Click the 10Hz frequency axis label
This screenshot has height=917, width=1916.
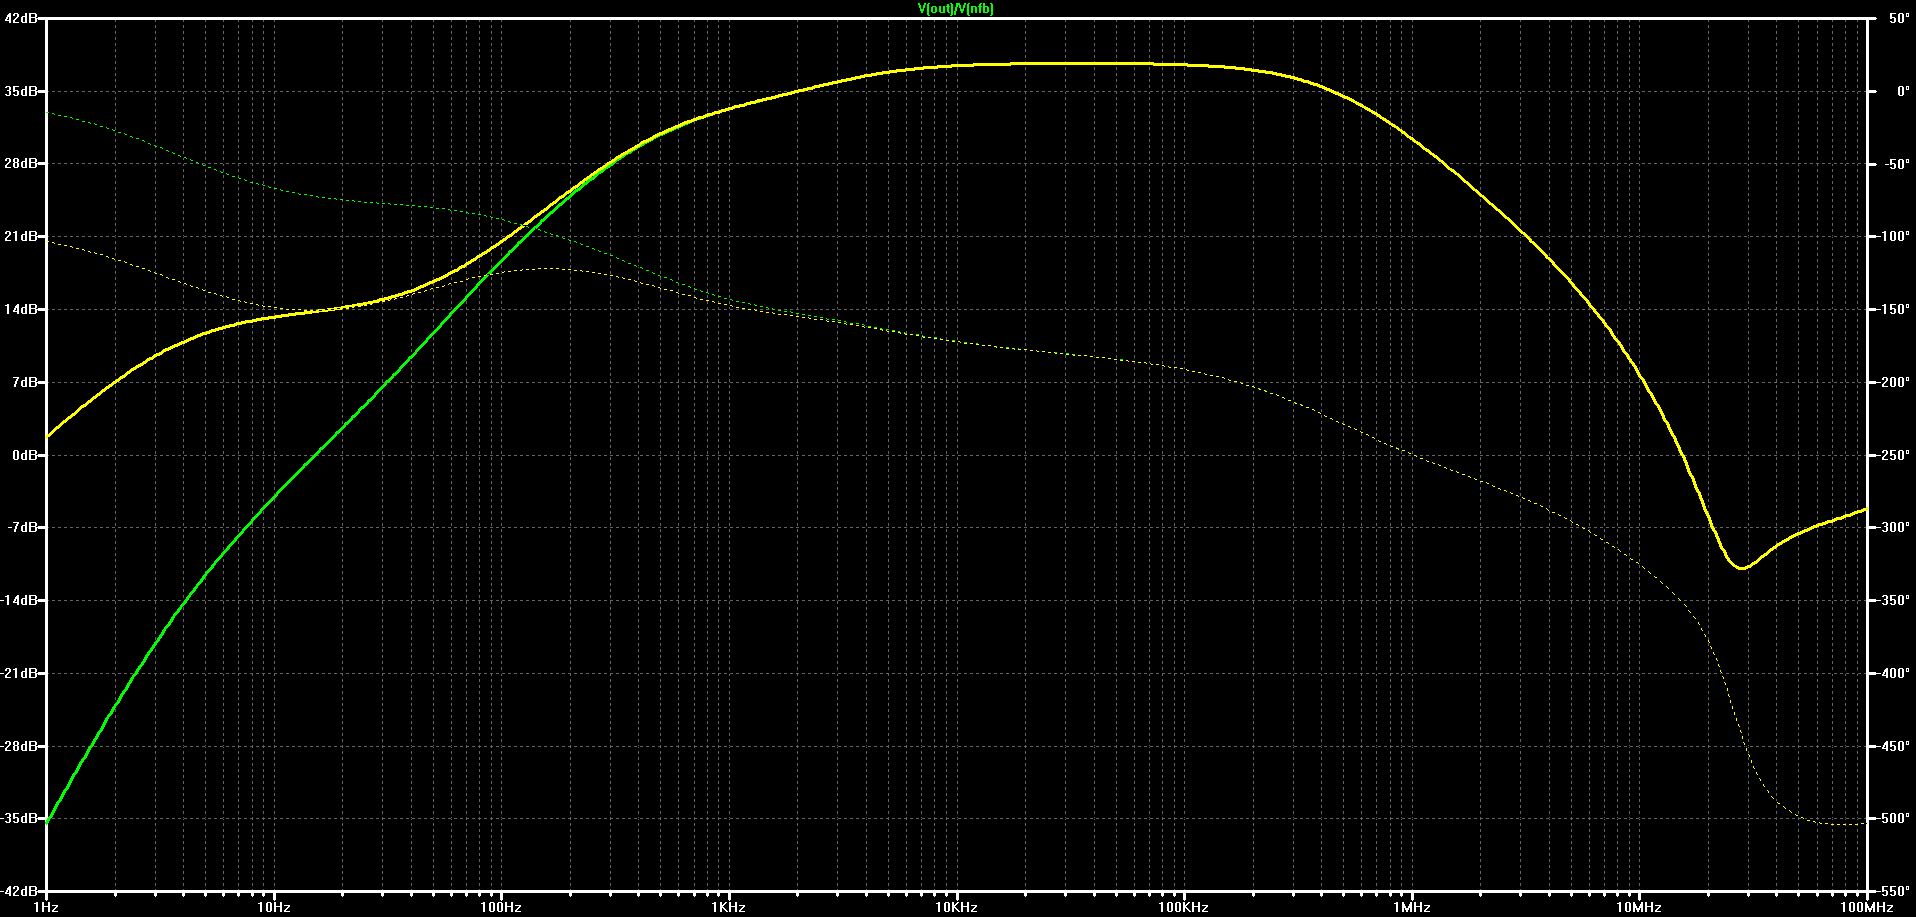(x=274, y=908)
